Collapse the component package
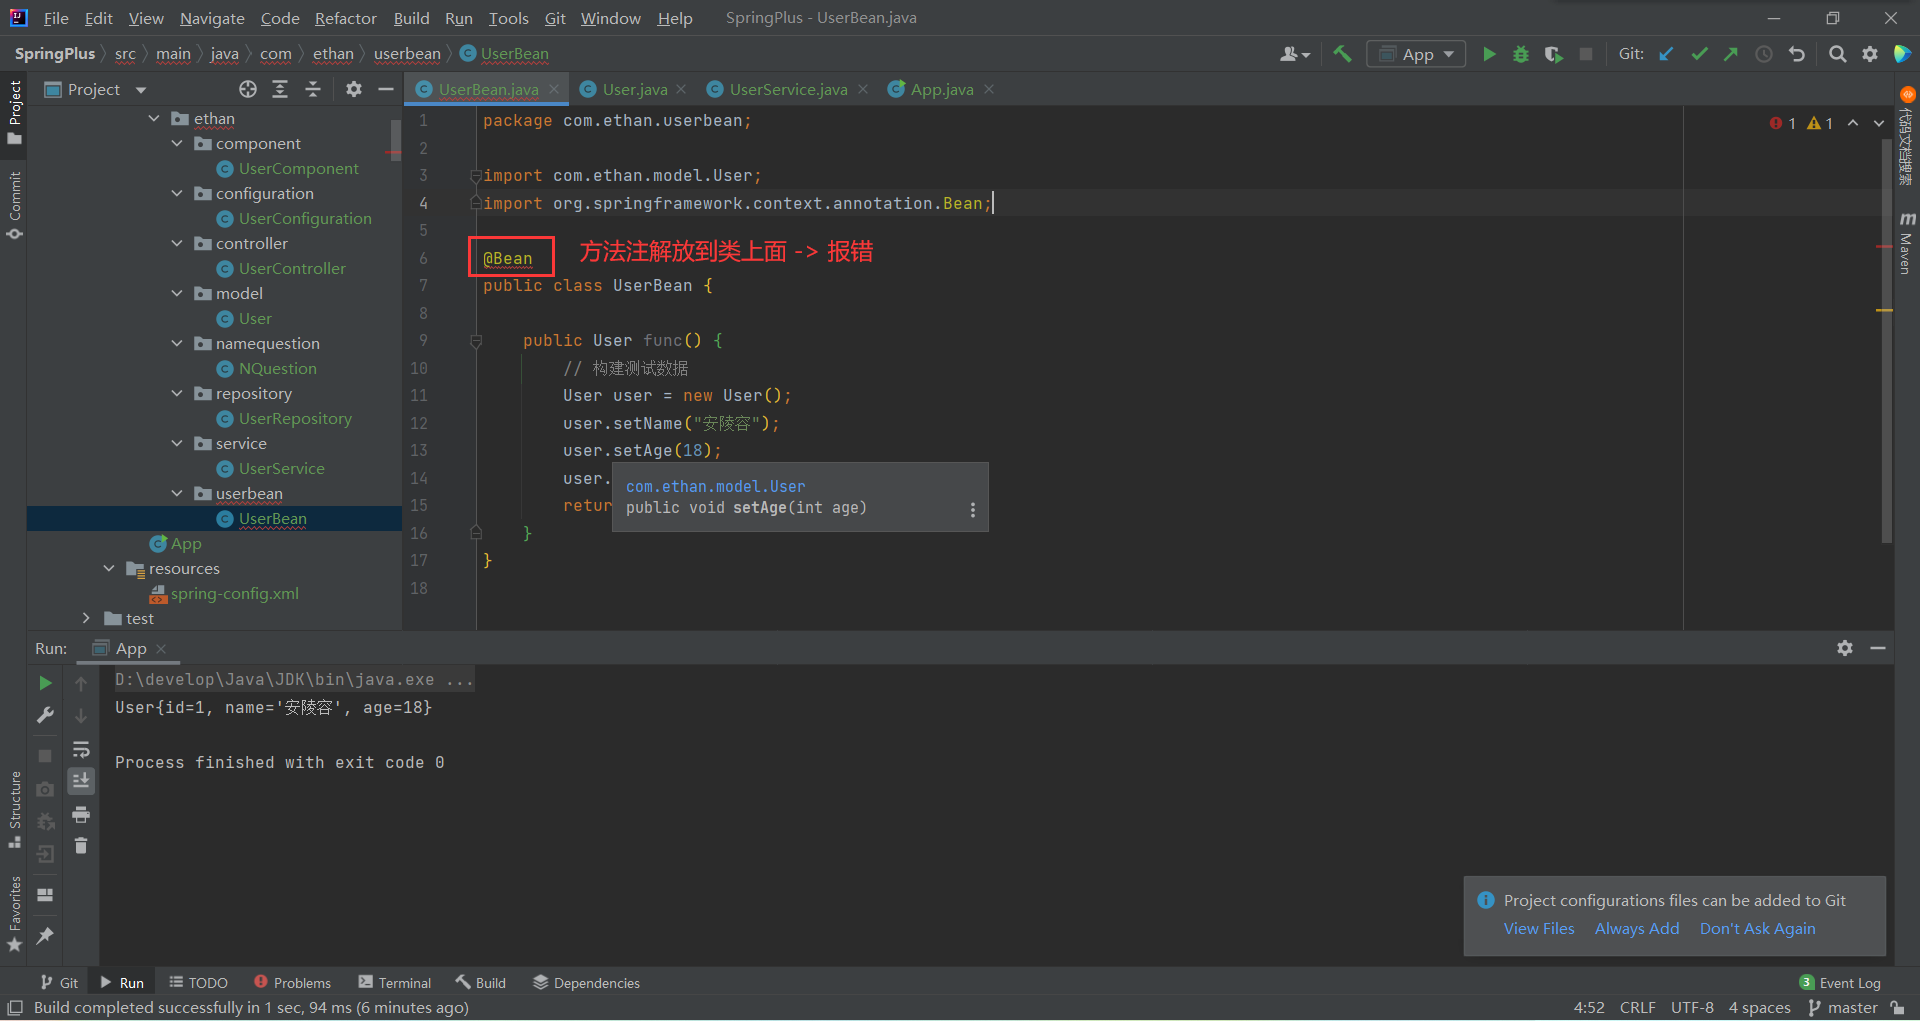This screenshot has height=1021, width=1920. [x=177, y=143]
